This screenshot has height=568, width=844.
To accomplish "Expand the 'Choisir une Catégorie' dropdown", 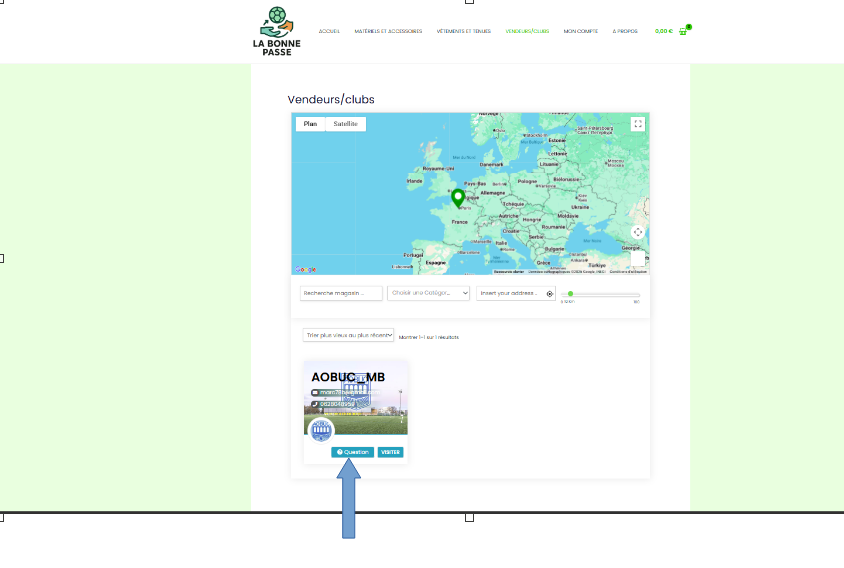I will [429, 293].
